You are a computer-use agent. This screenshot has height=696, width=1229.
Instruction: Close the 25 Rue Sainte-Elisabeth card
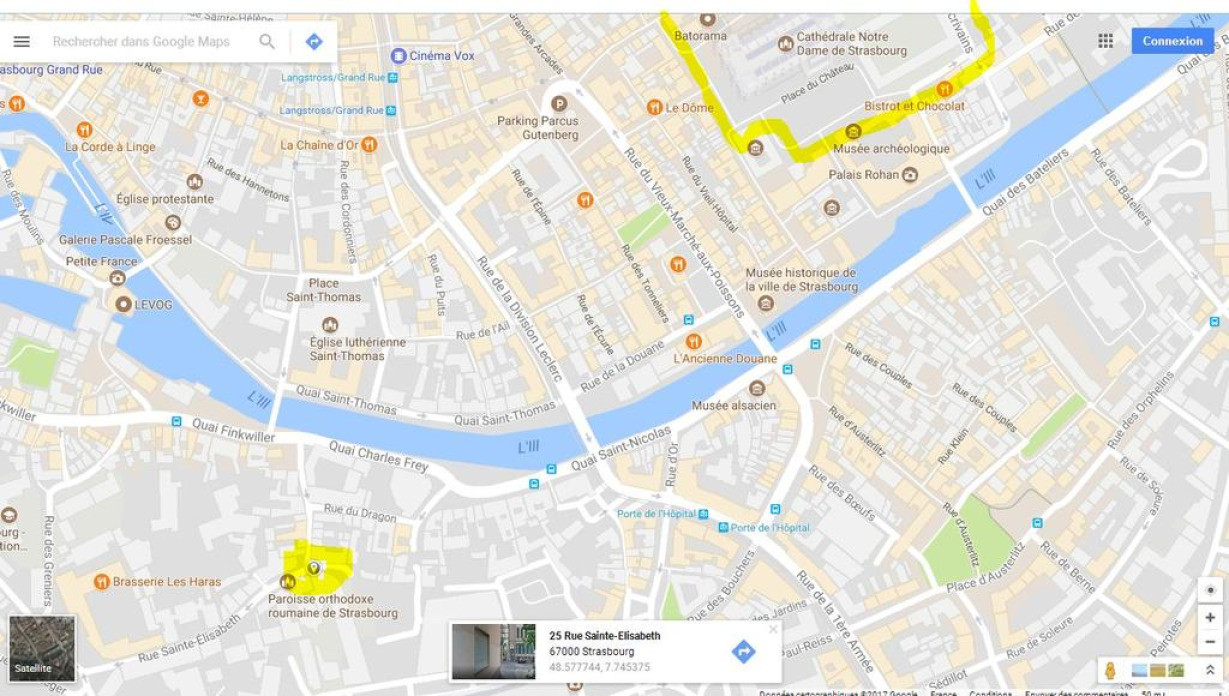click(772, 630)
